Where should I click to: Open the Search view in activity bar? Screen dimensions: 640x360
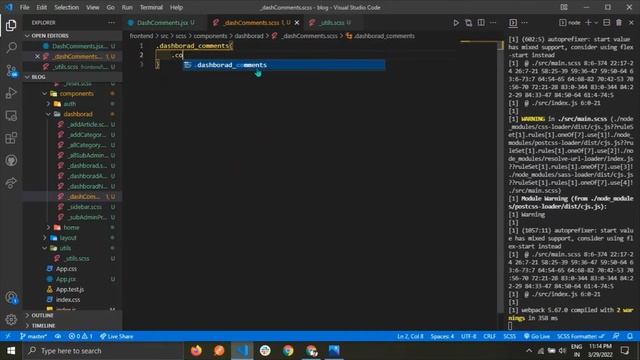(11, 48)
